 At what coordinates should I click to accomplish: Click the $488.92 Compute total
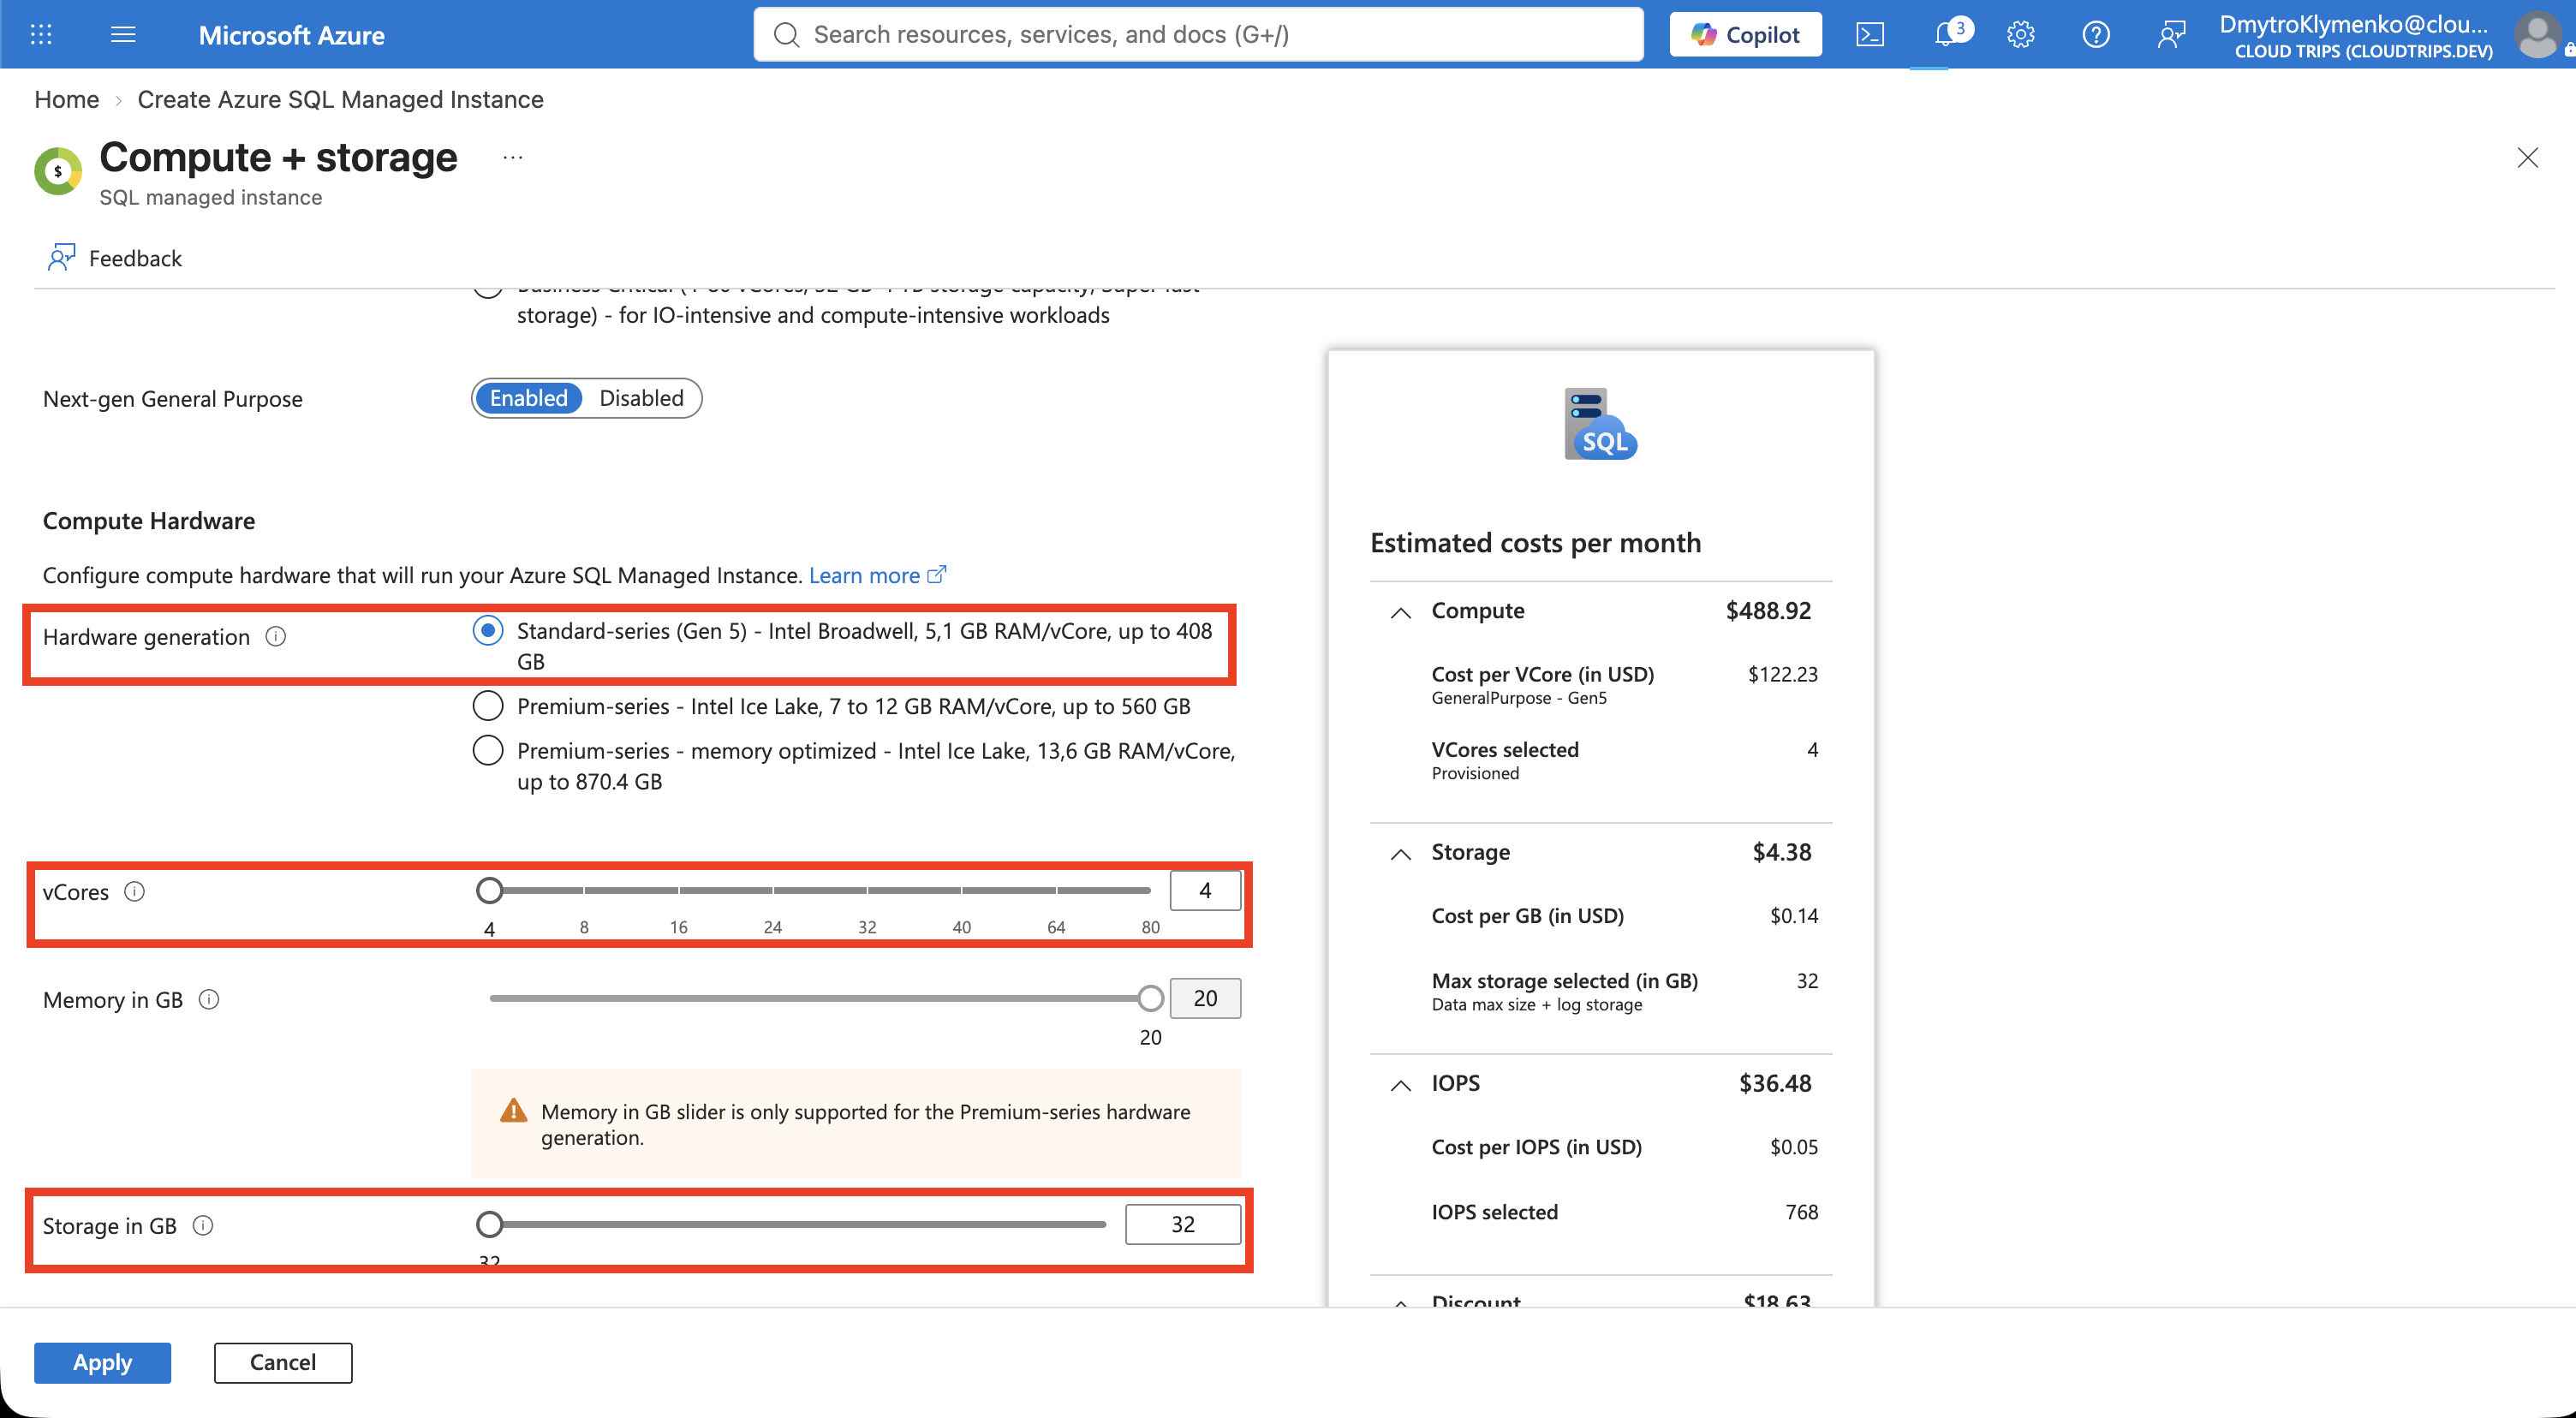coord(1768,610)
